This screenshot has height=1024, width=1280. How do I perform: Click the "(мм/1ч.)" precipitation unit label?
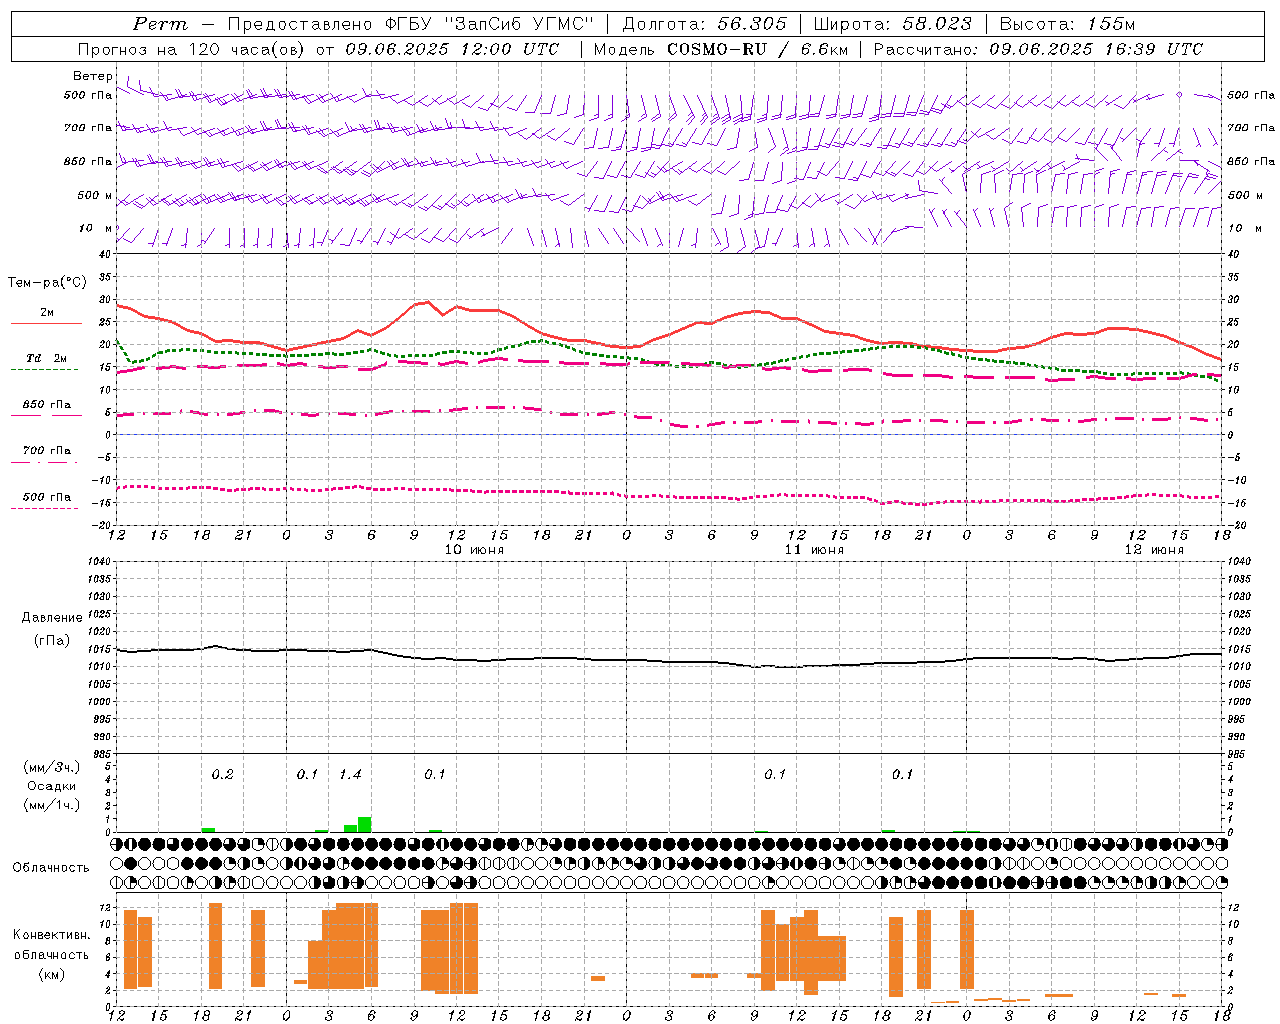52,805
